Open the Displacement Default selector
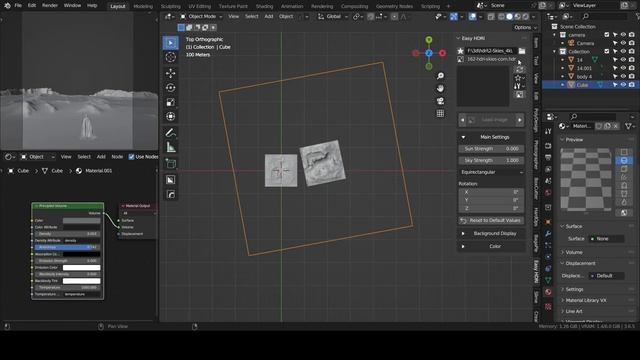Viewport: 640px width, 360px height. point(607,276)
